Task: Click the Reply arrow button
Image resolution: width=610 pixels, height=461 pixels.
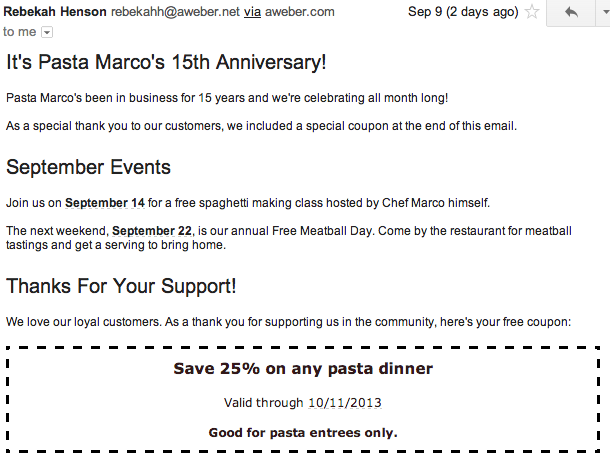Action: click(571, 12)
